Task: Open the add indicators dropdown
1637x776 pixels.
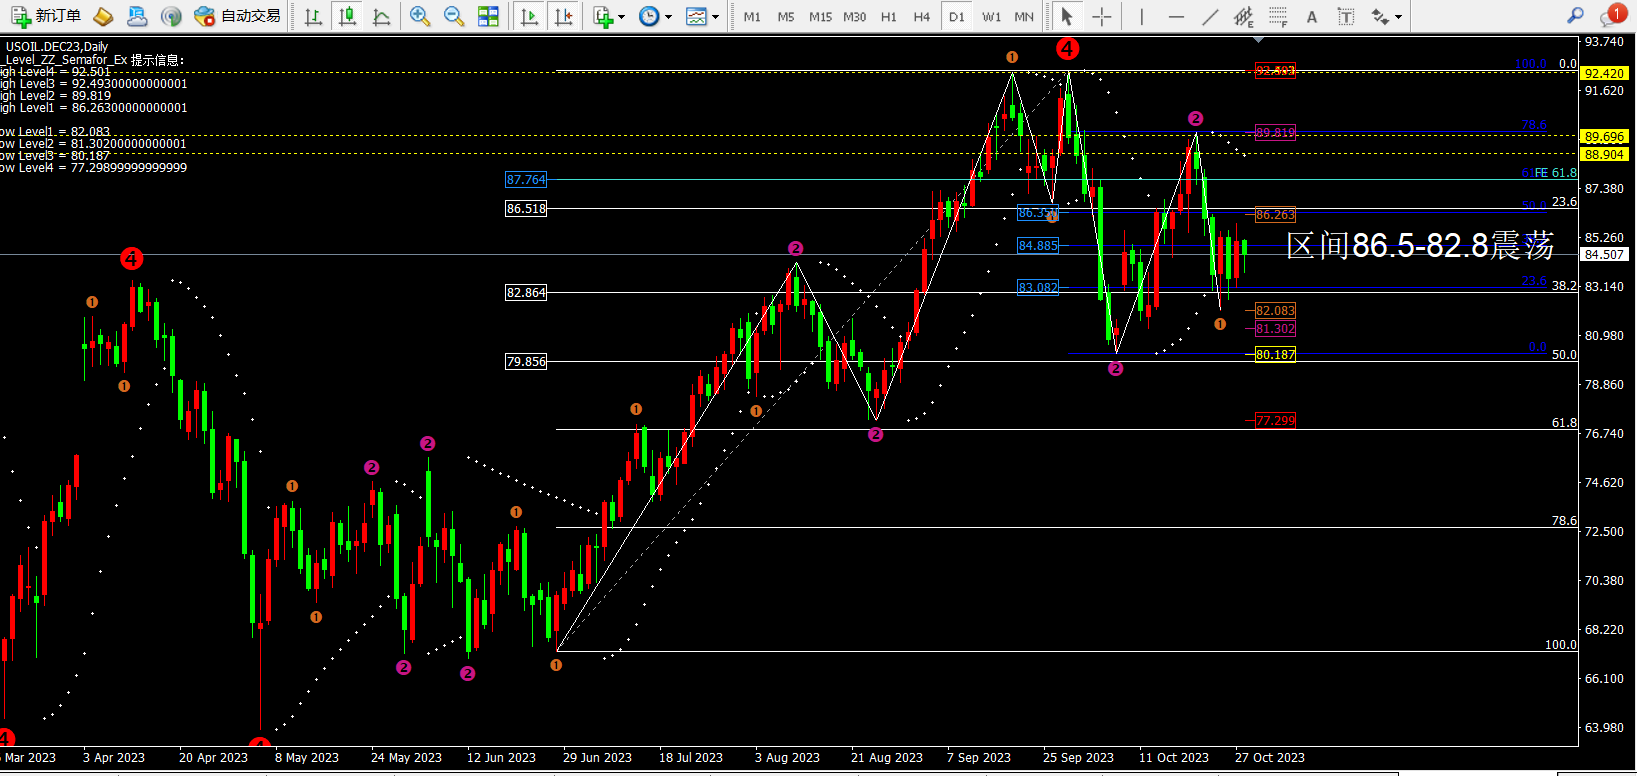Action: click(608, 16)
